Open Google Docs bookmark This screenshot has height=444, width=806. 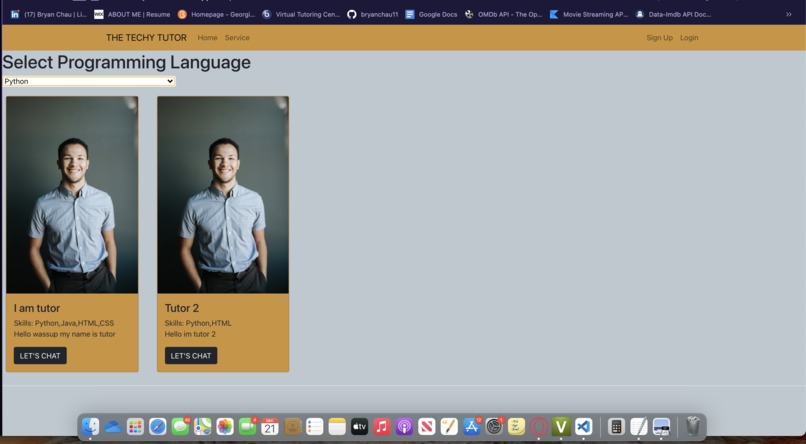click(431, 14)
